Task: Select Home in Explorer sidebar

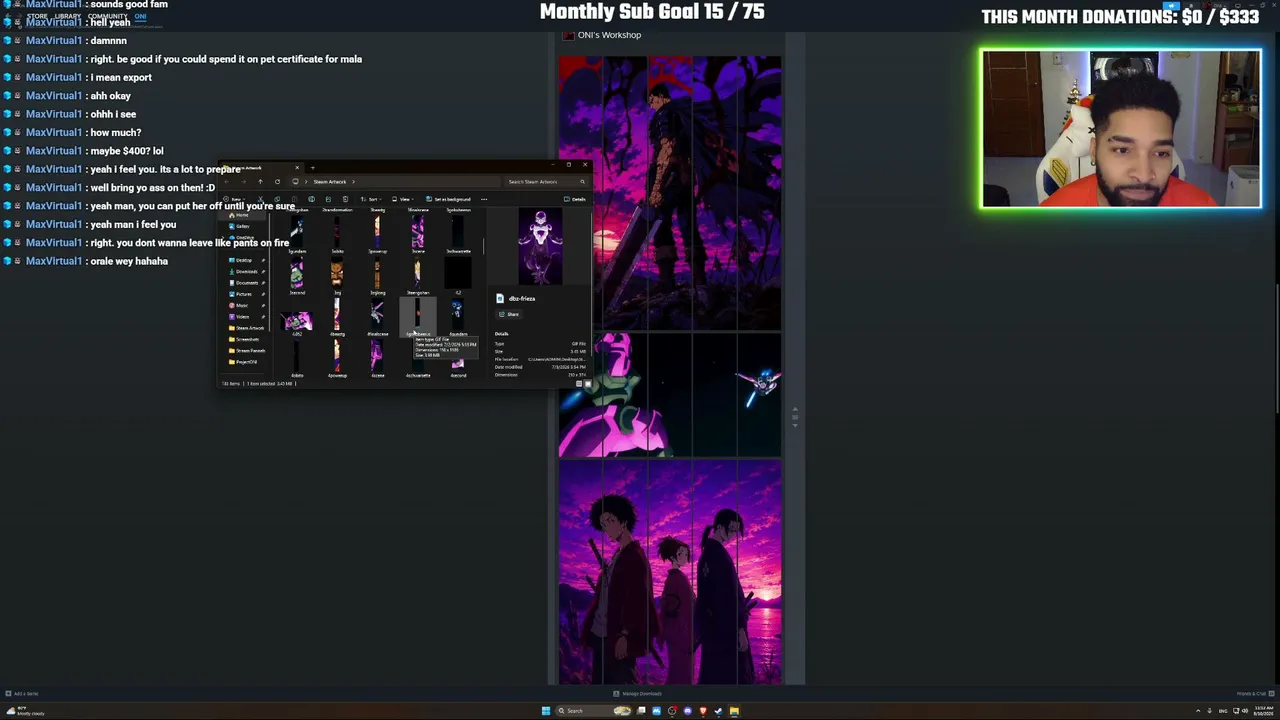Action: (240, 215)
